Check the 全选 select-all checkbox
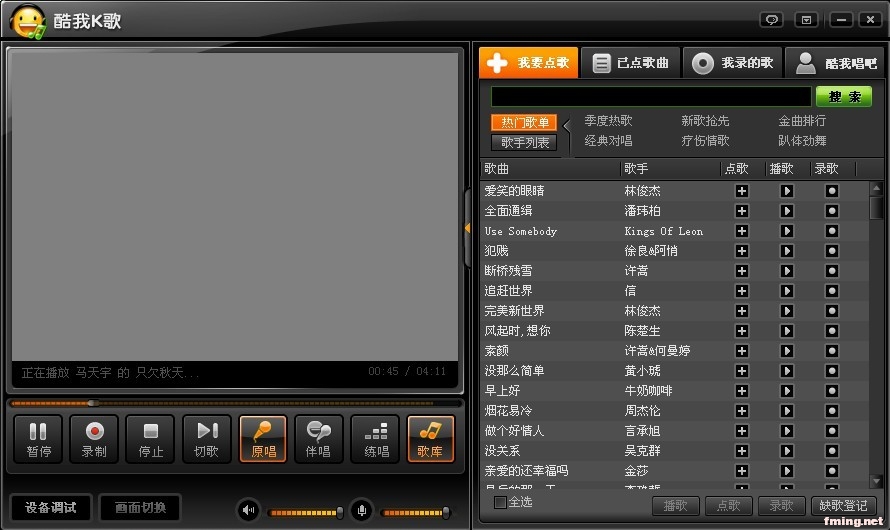890x530 pixels. (500, 502)
